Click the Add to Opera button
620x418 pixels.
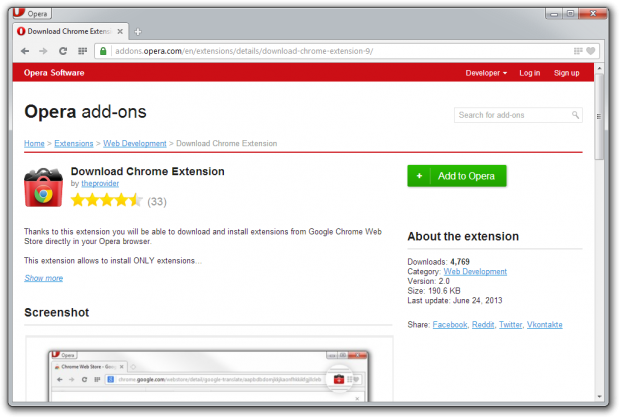click(457, 176)
